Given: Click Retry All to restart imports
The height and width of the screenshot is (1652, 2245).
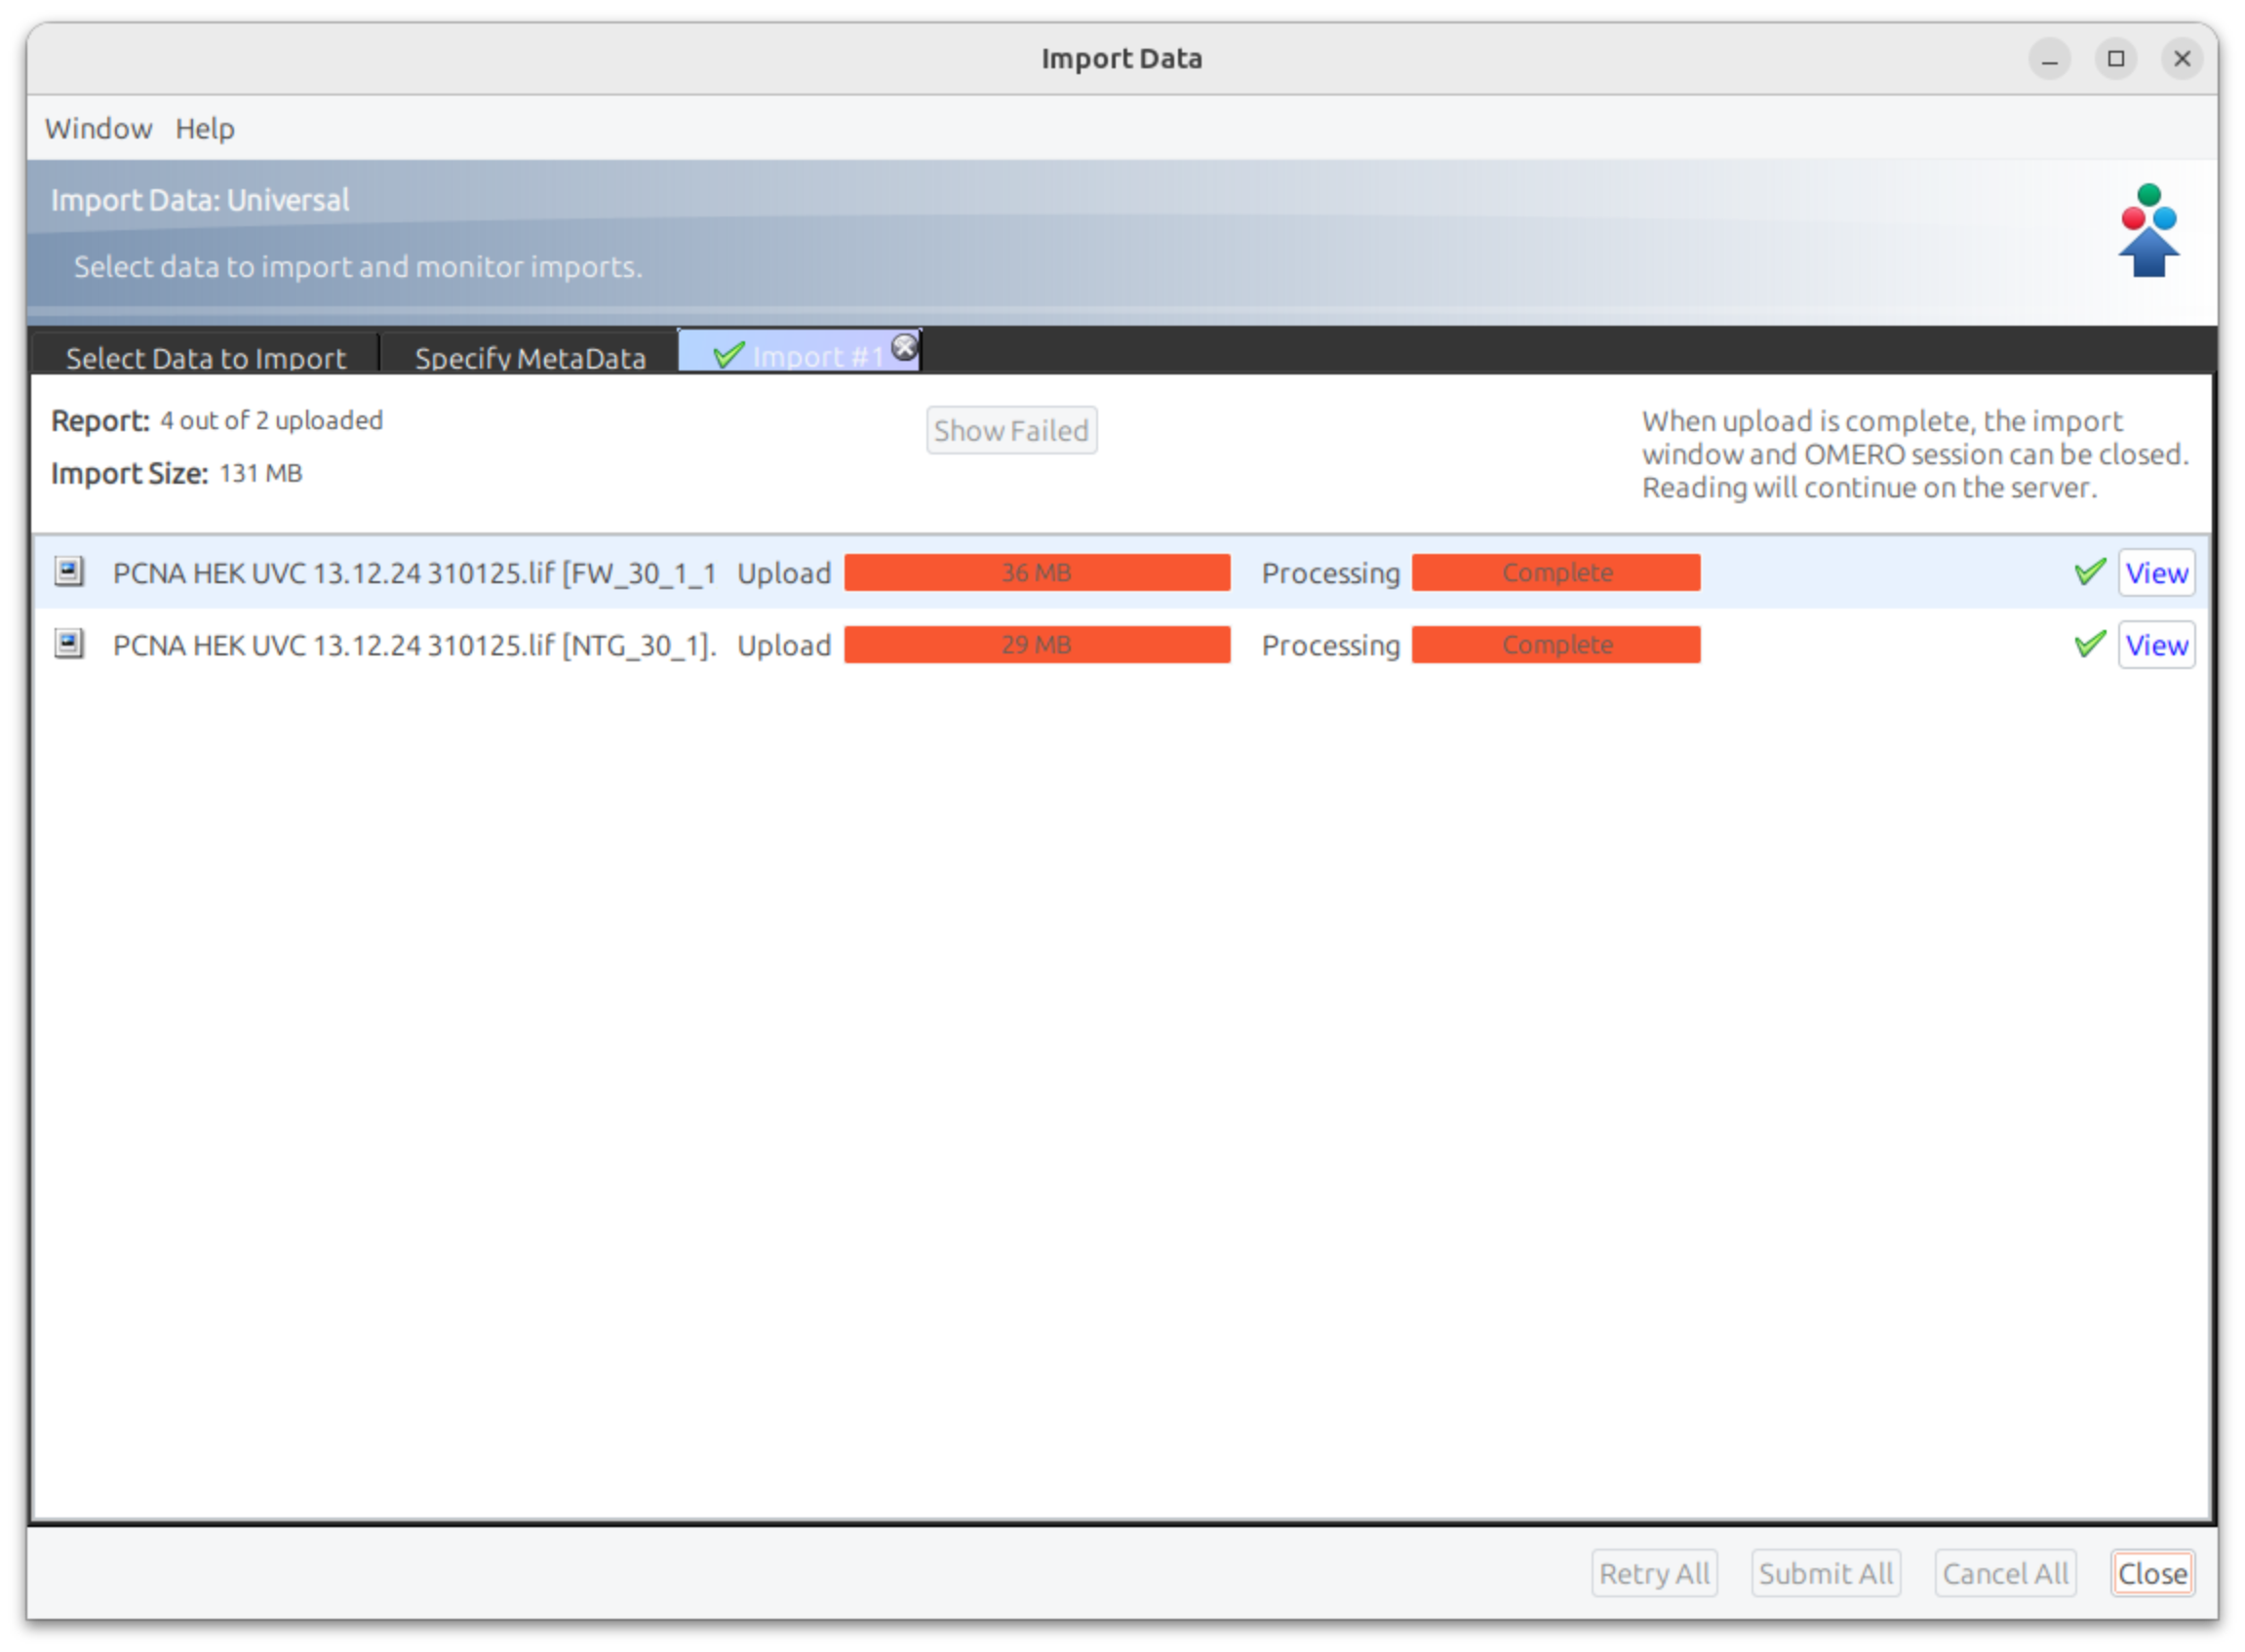Looking at the screenshot, I should point(1654,1573).
